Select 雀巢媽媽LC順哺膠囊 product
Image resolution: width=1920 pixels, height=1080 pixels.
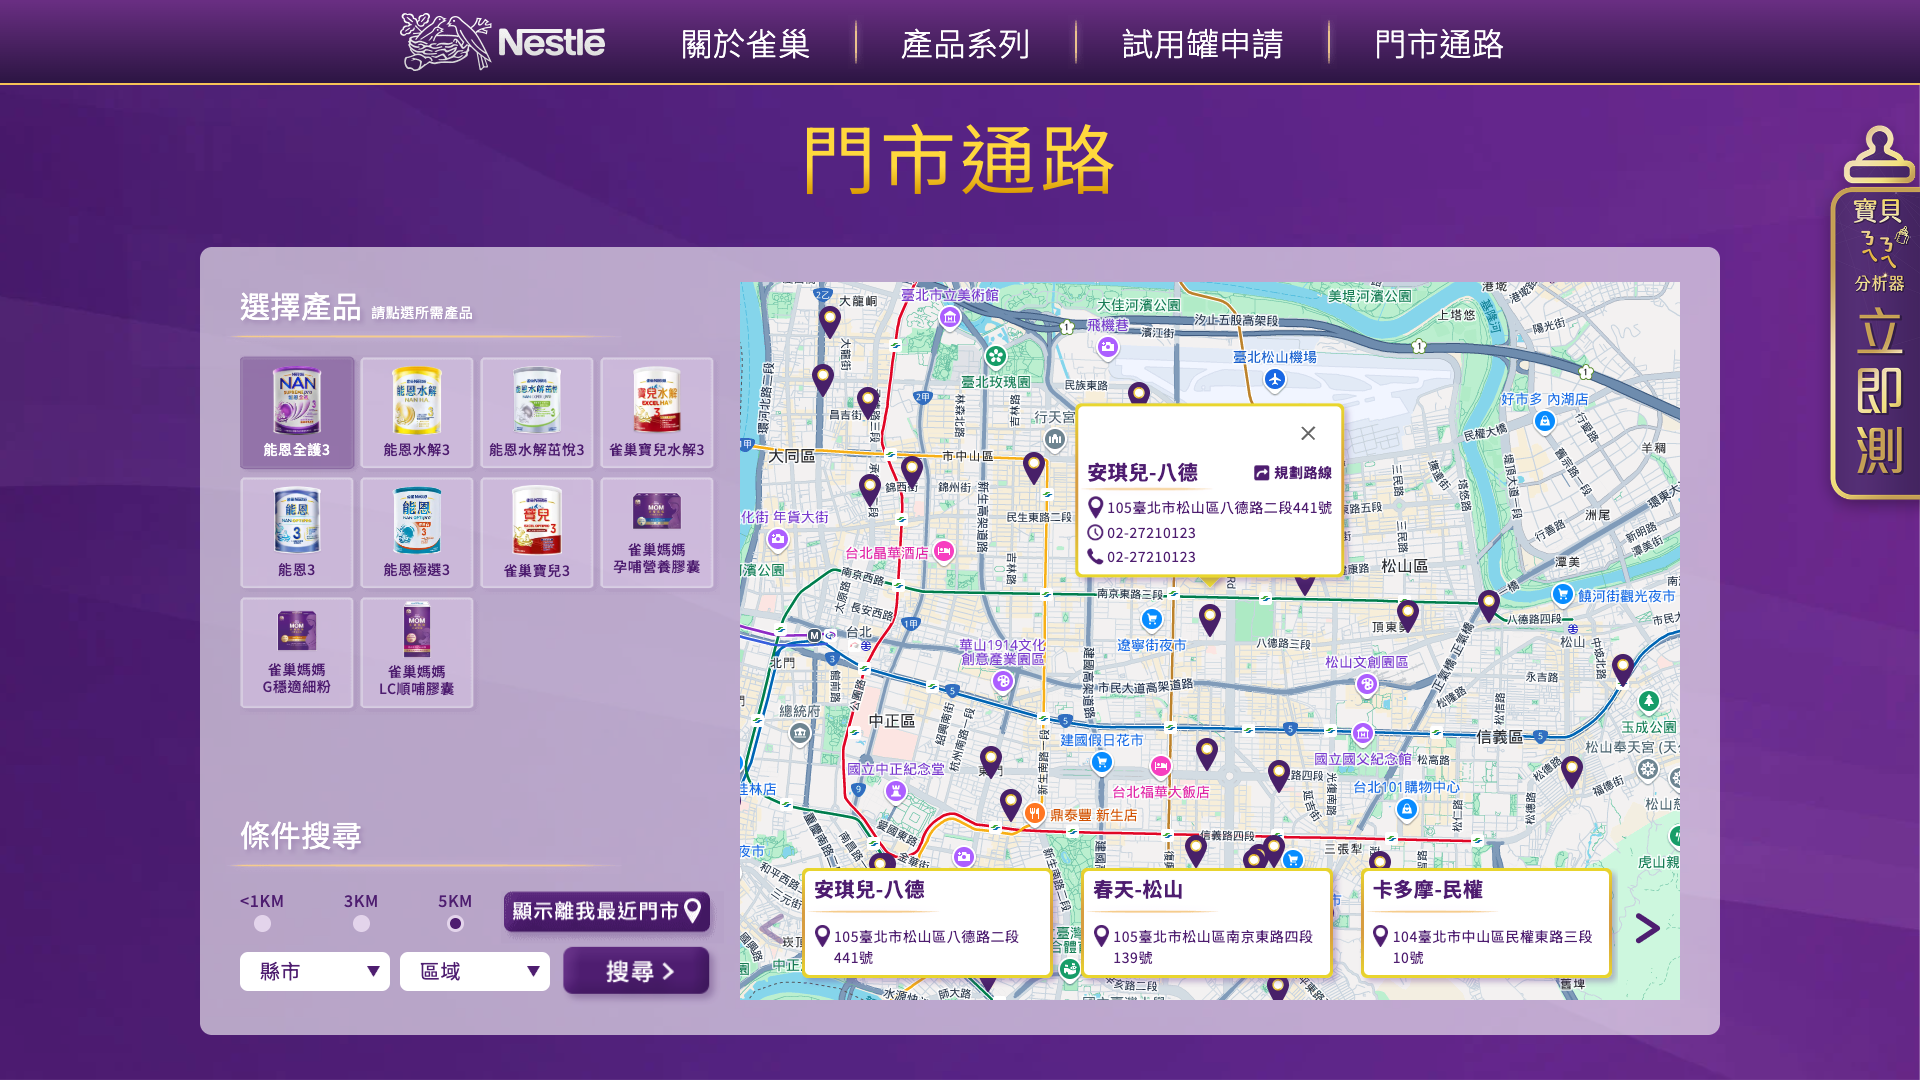pyautogui.click(x=417, y=652)
